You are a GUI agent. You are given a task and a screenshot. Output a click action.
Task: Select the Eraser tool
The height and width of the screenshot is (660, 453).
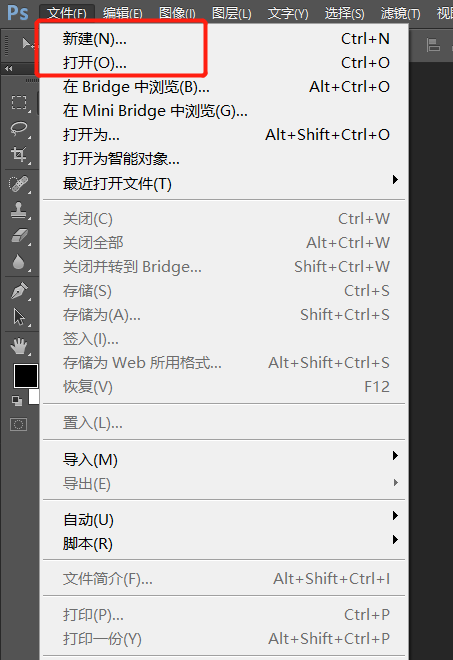point(19,236)
